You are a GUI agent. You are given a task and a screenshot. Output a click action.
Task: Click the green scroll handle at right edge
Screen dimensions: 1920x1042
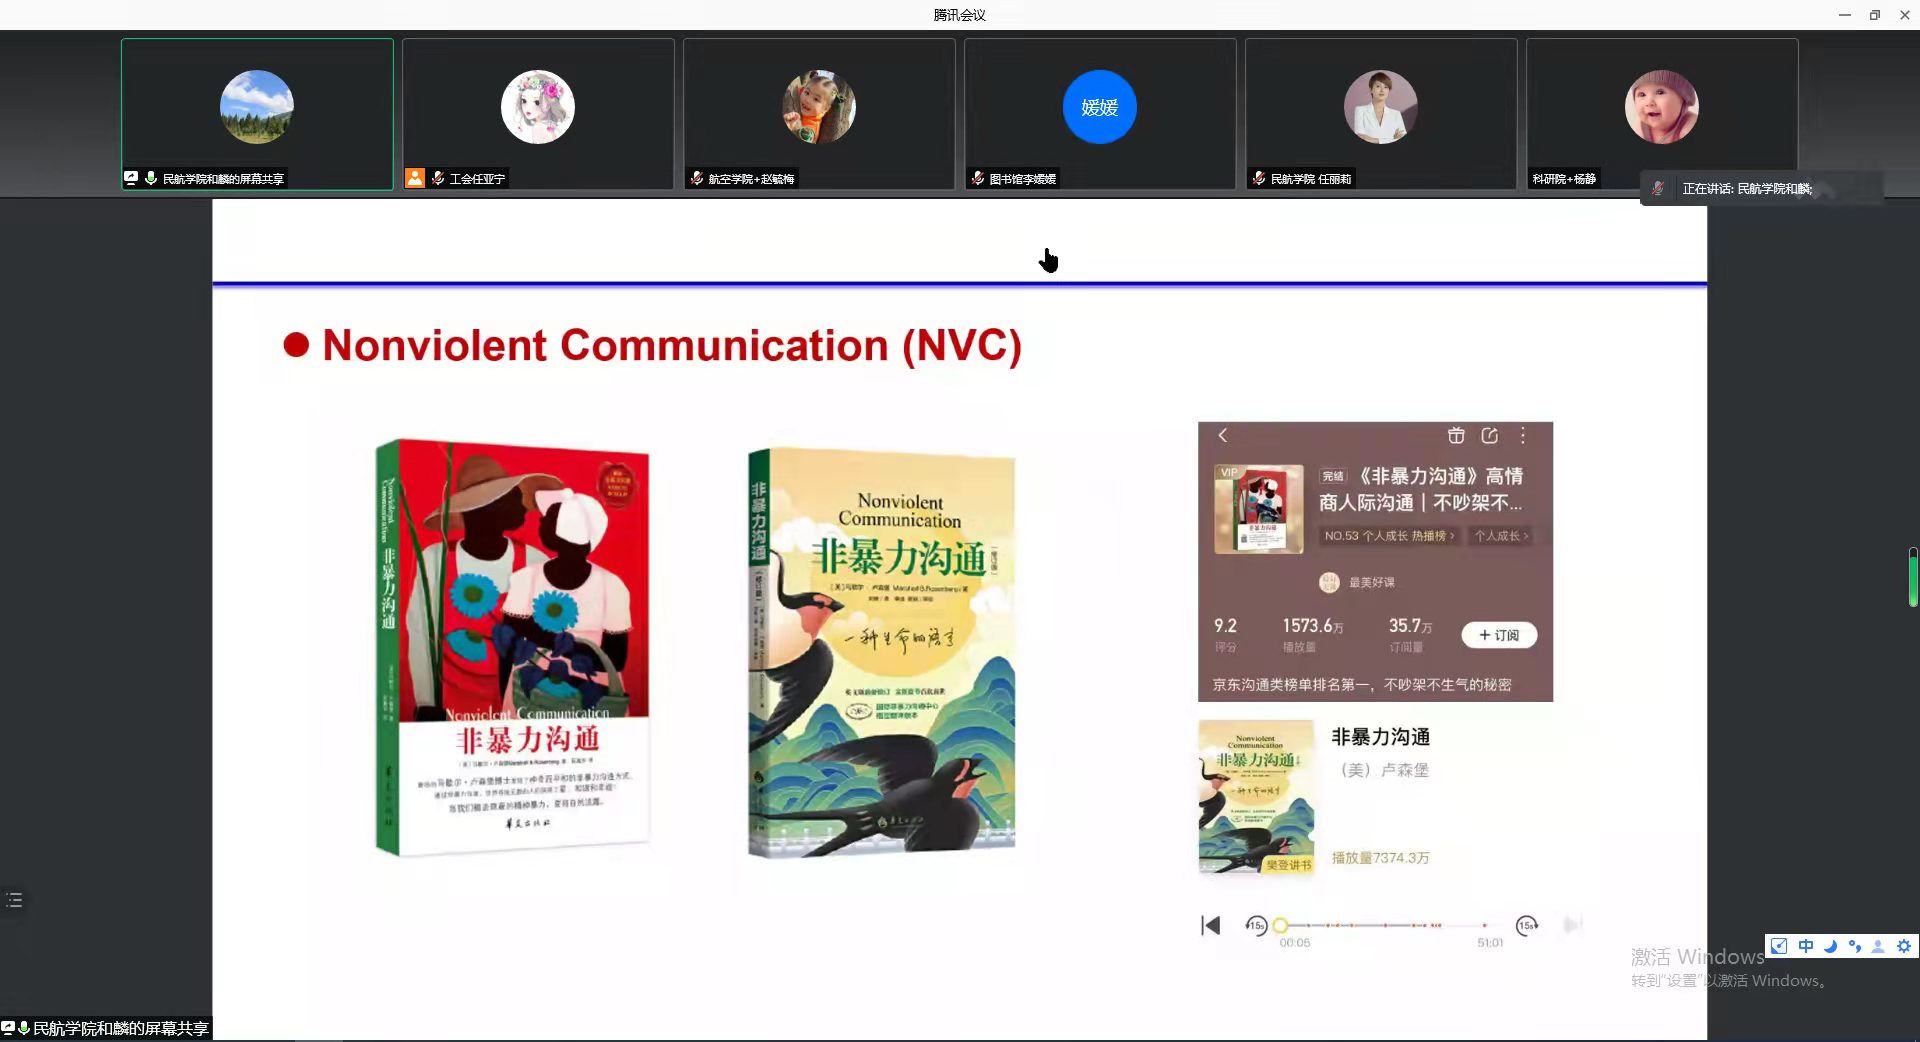pos(1913,577)
